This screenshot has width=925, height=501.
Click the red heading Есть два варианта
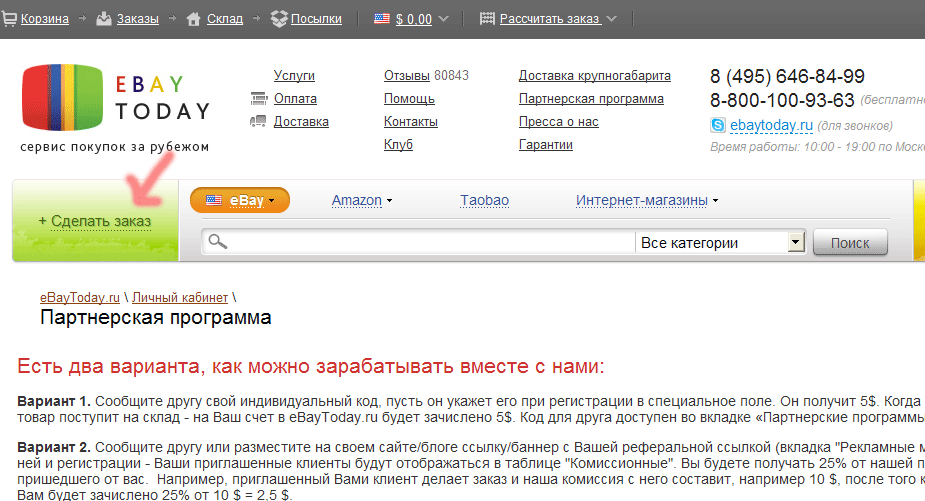pyautogui.click(x=311, y=366)
